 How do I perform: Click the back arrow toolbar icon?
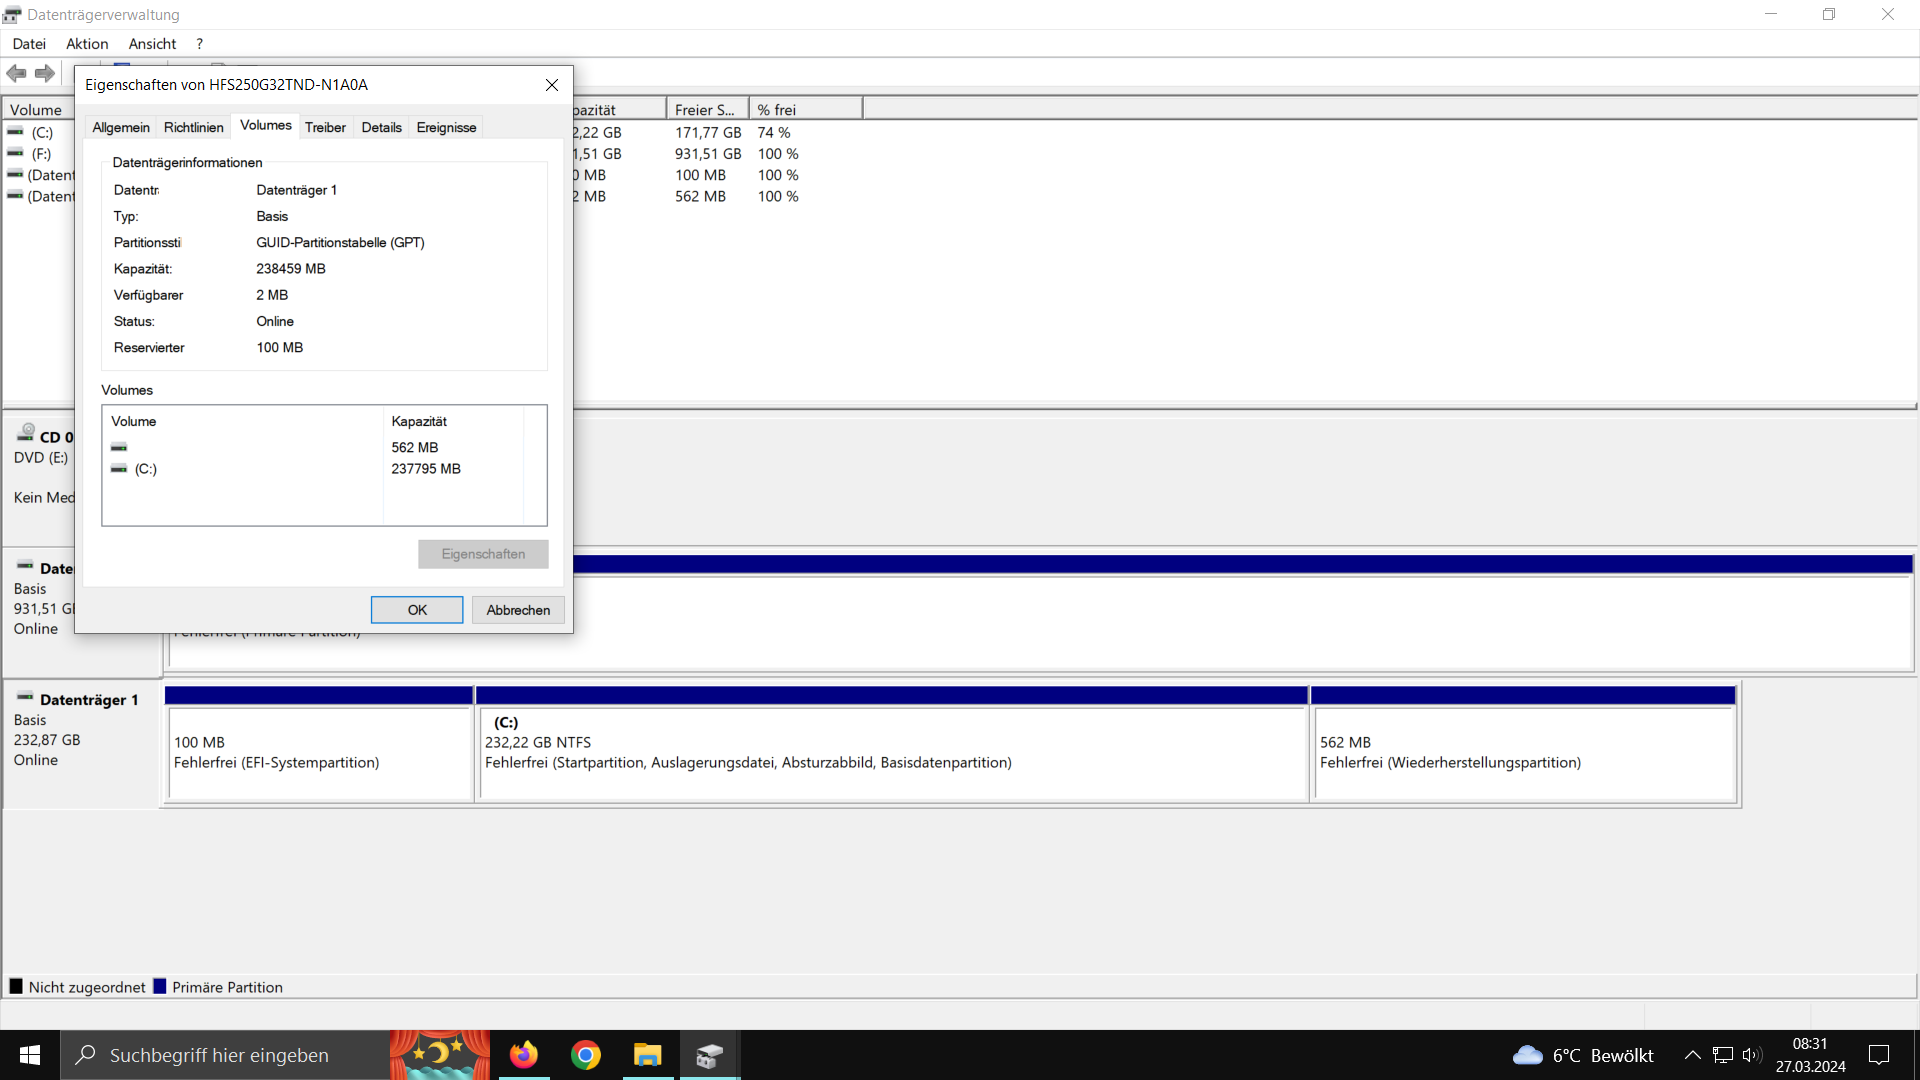click(x=16, y=73)
